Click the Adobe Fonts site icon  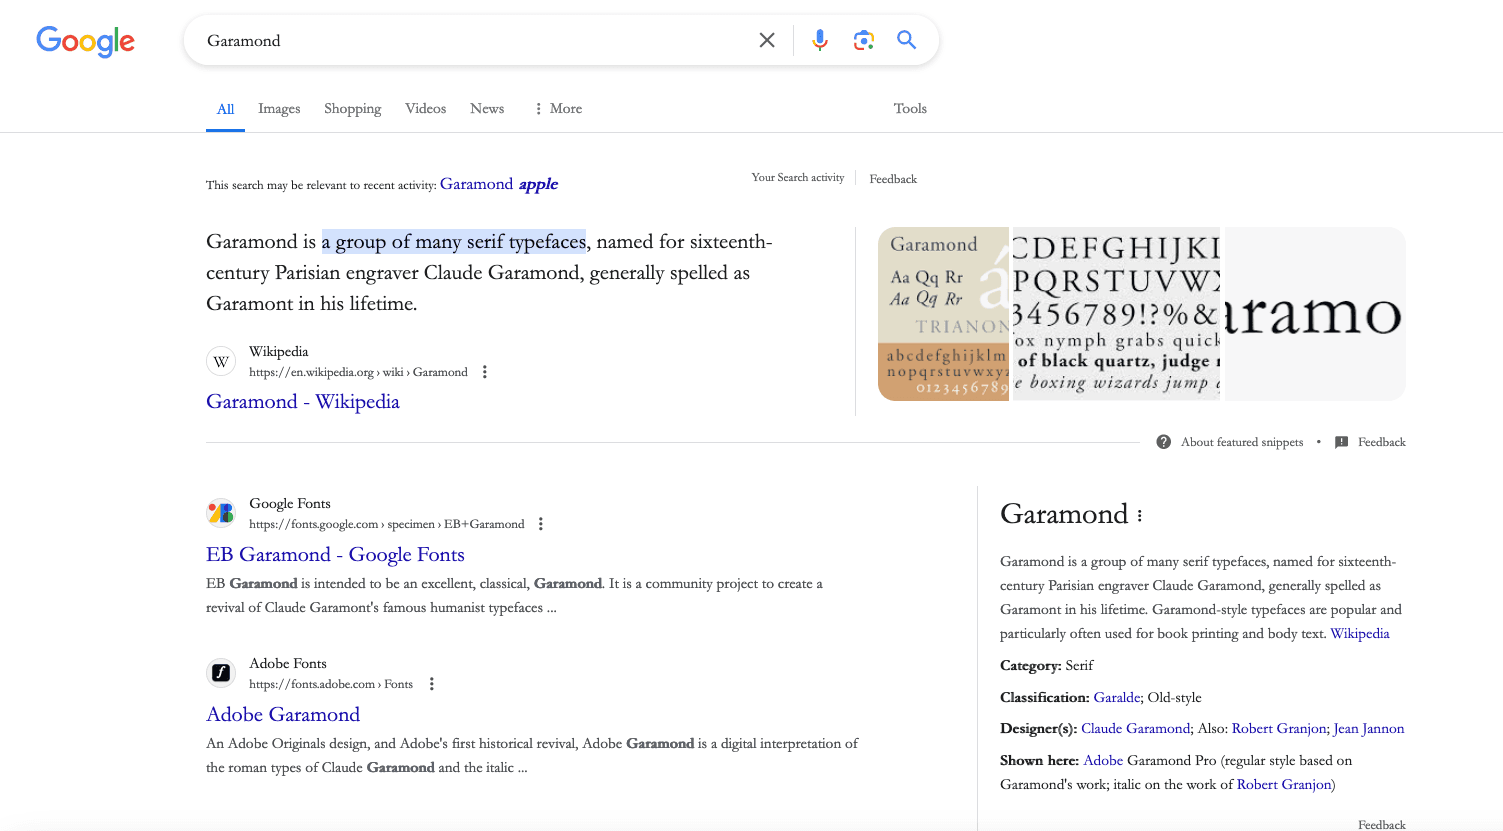click(221, 673)
